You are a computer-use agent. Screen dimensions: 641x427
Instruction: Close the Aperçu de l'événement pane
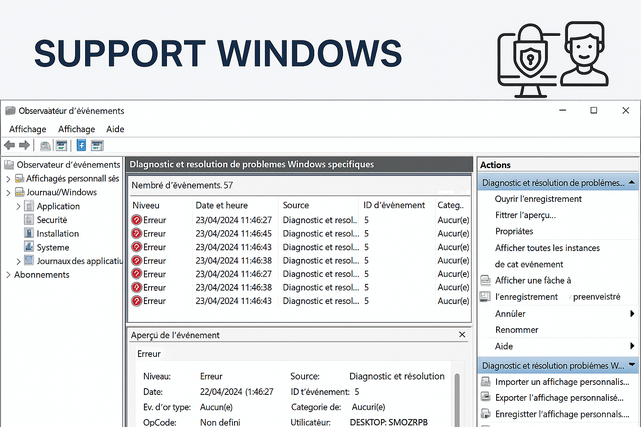click(x=462, y=335)
